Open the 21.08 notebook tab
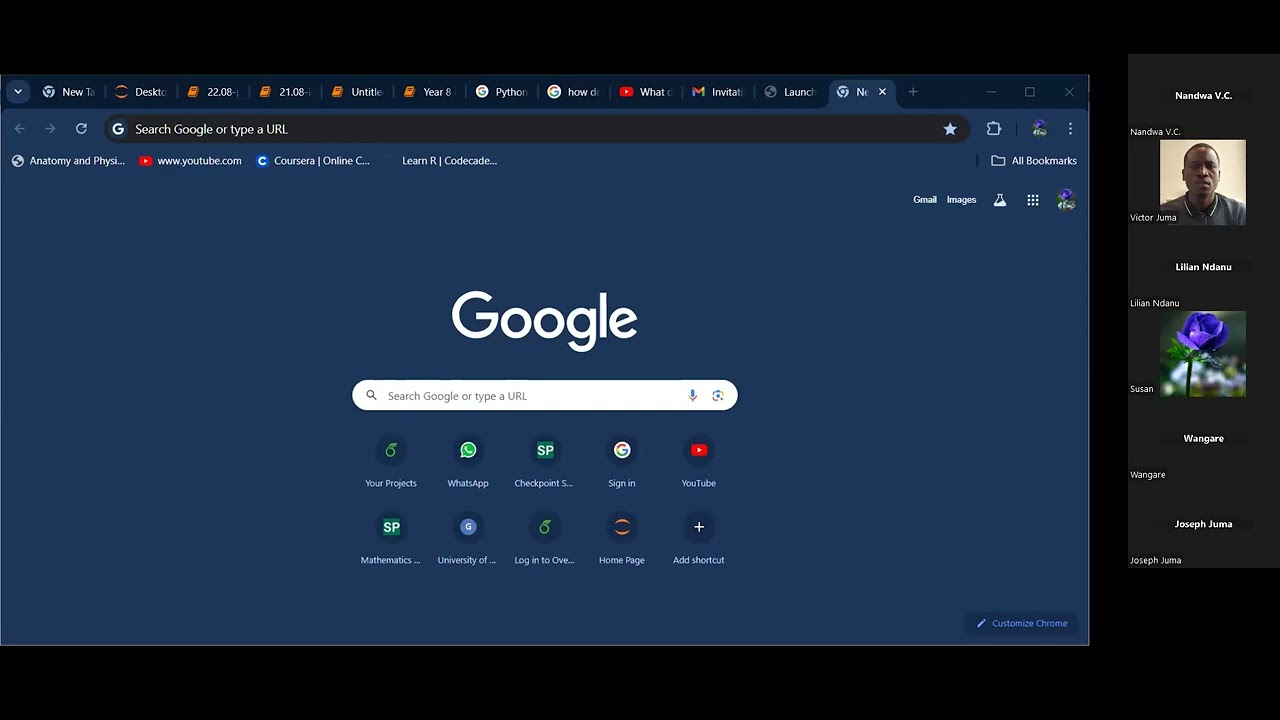The image size is (1280, 720). tap(284, 92)
